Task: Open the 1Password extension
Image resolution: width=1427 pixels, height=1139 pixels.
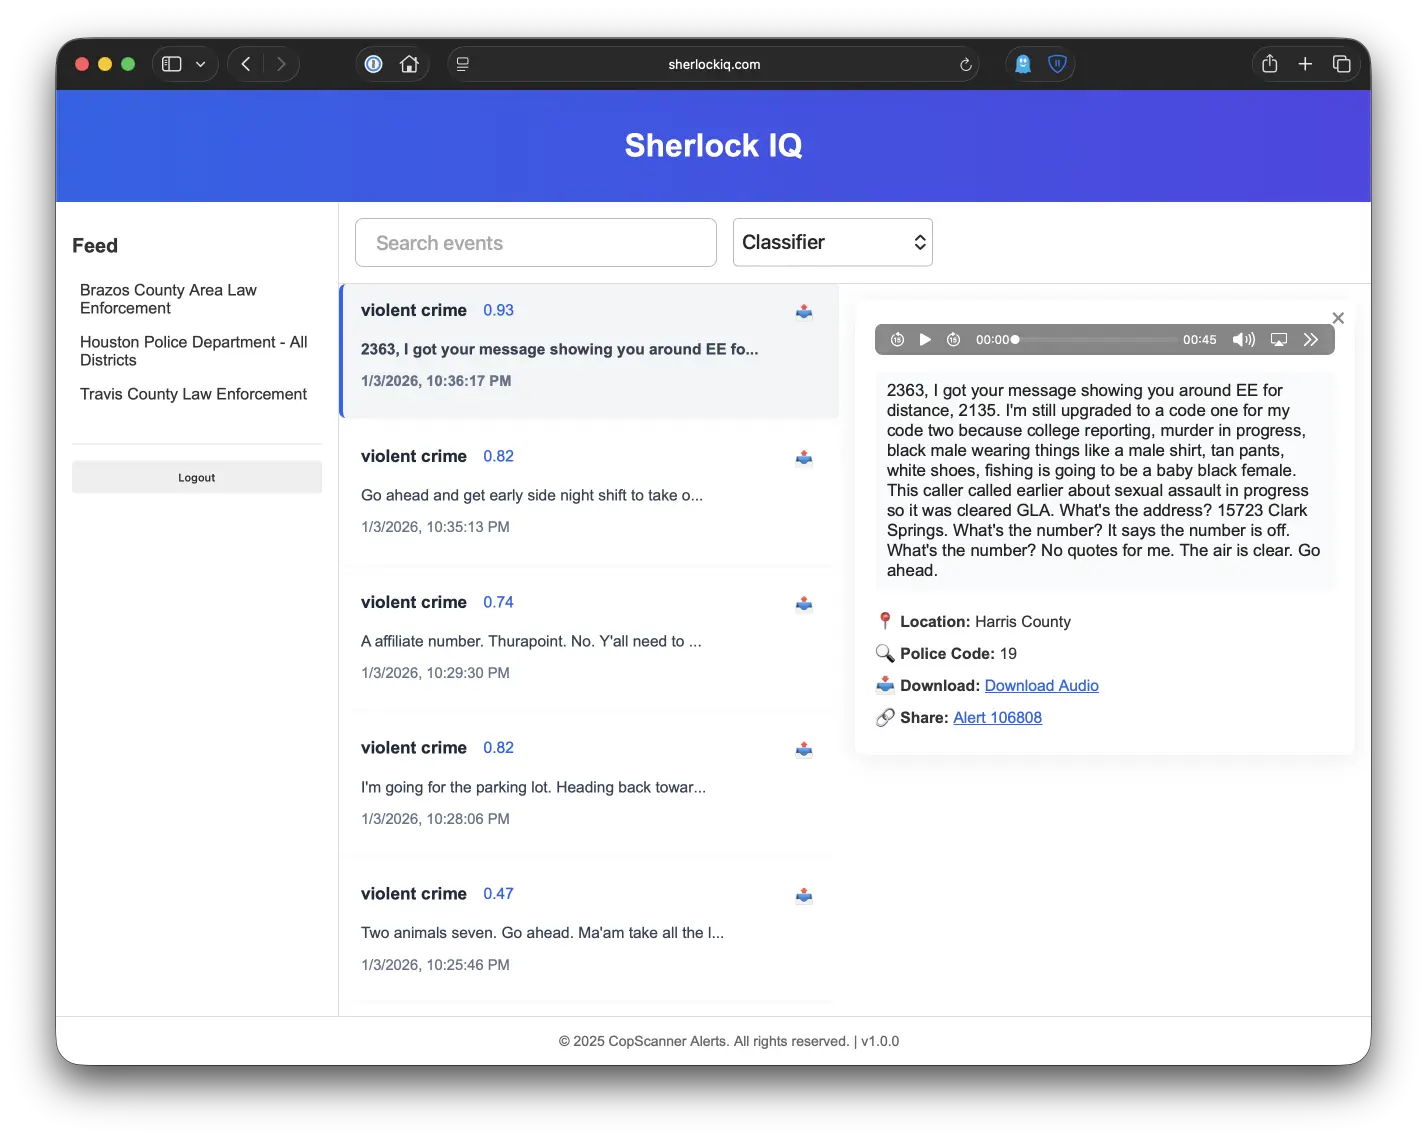Action: [x=374, y=64]
